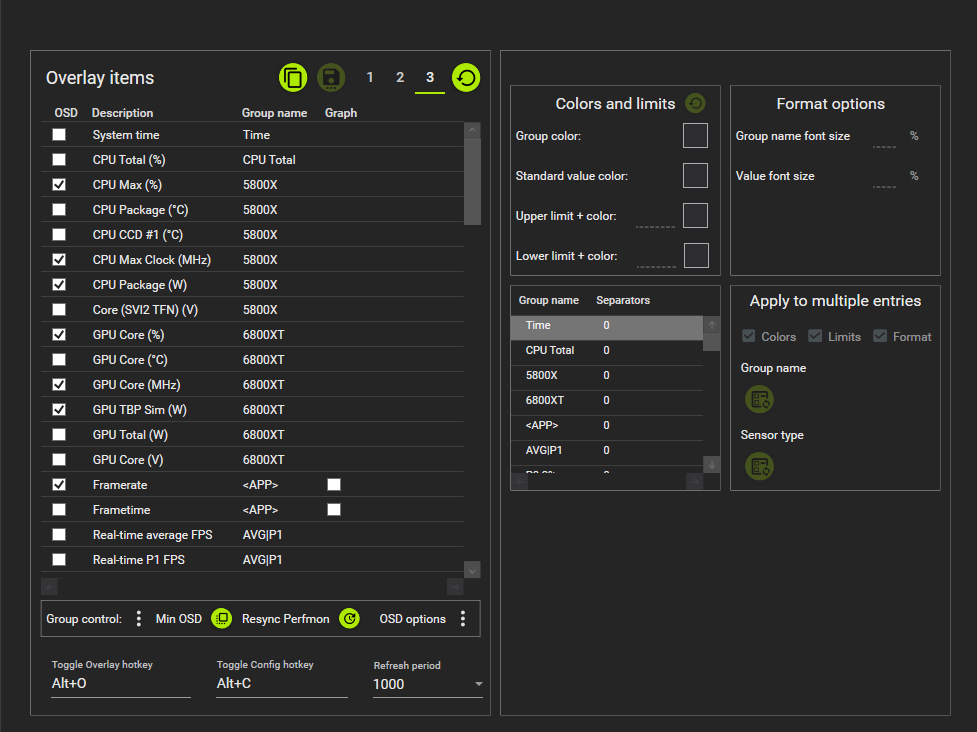Switch to overlay profile tab 2
The height and width of the screenshot is (732, 977).
pos(400,78)
